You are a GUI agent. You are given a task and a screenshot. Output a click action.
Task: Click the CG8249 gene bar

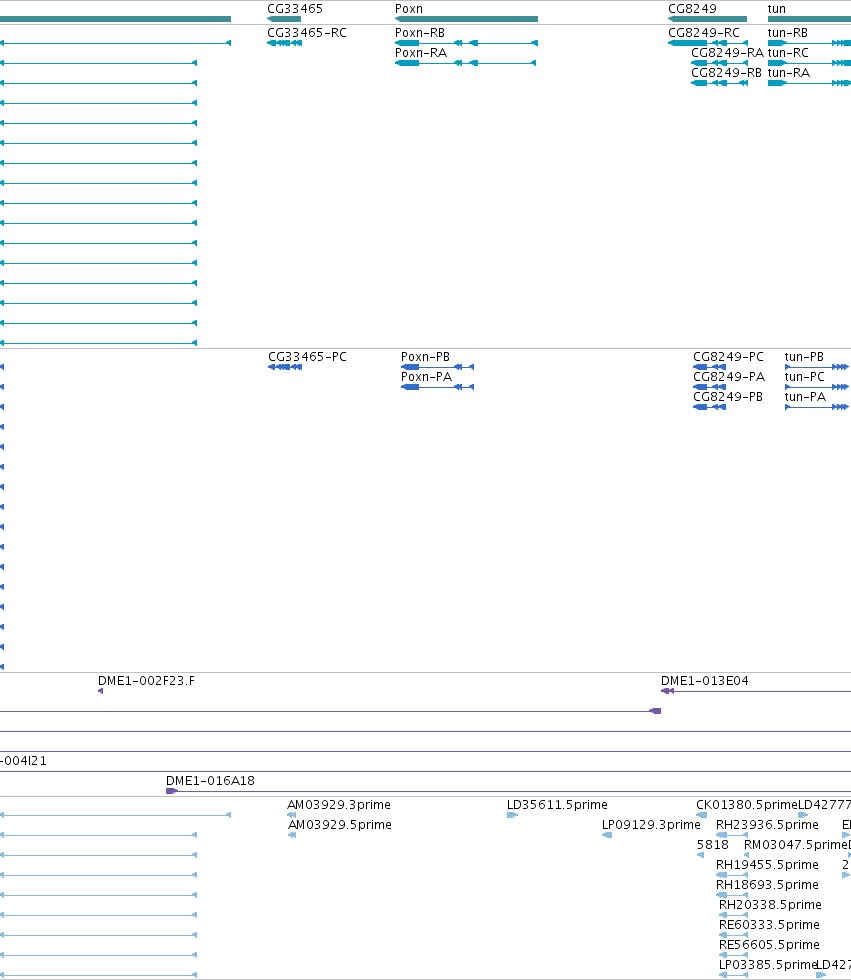tap(707, 19)
